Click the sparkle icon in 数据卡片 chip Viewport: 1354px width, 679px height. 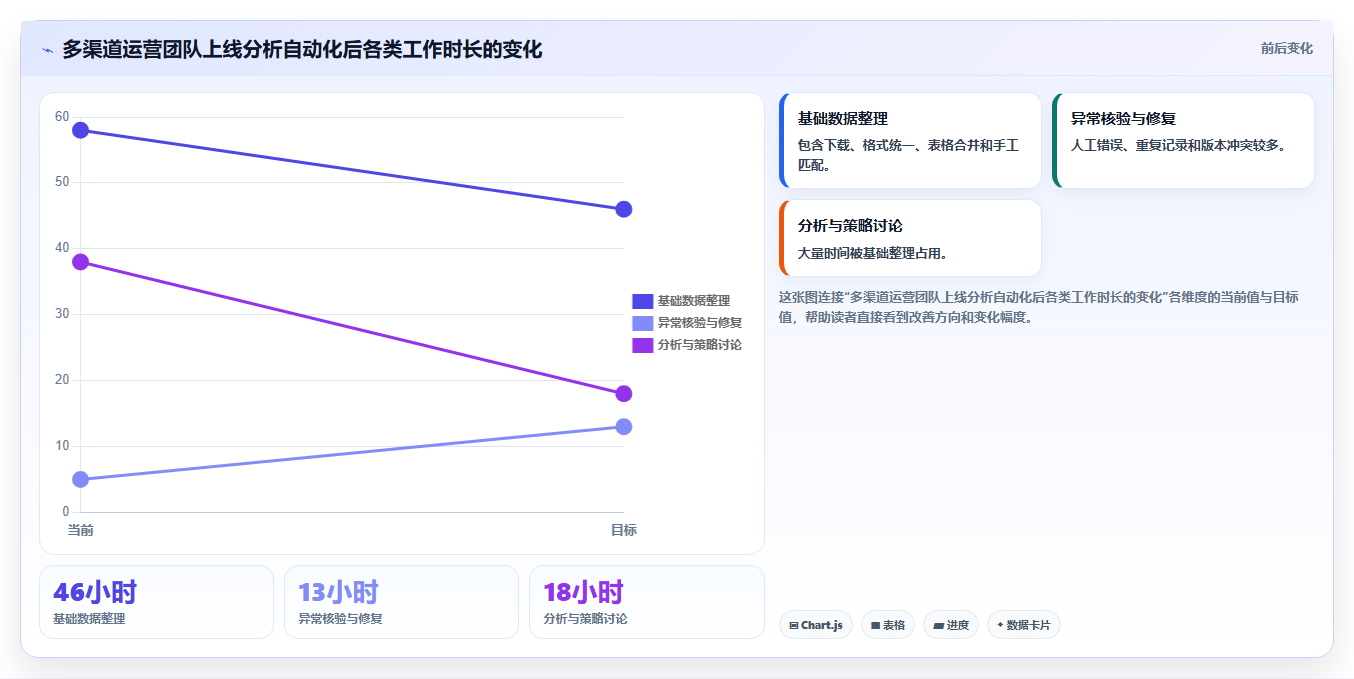[1000, 625]
